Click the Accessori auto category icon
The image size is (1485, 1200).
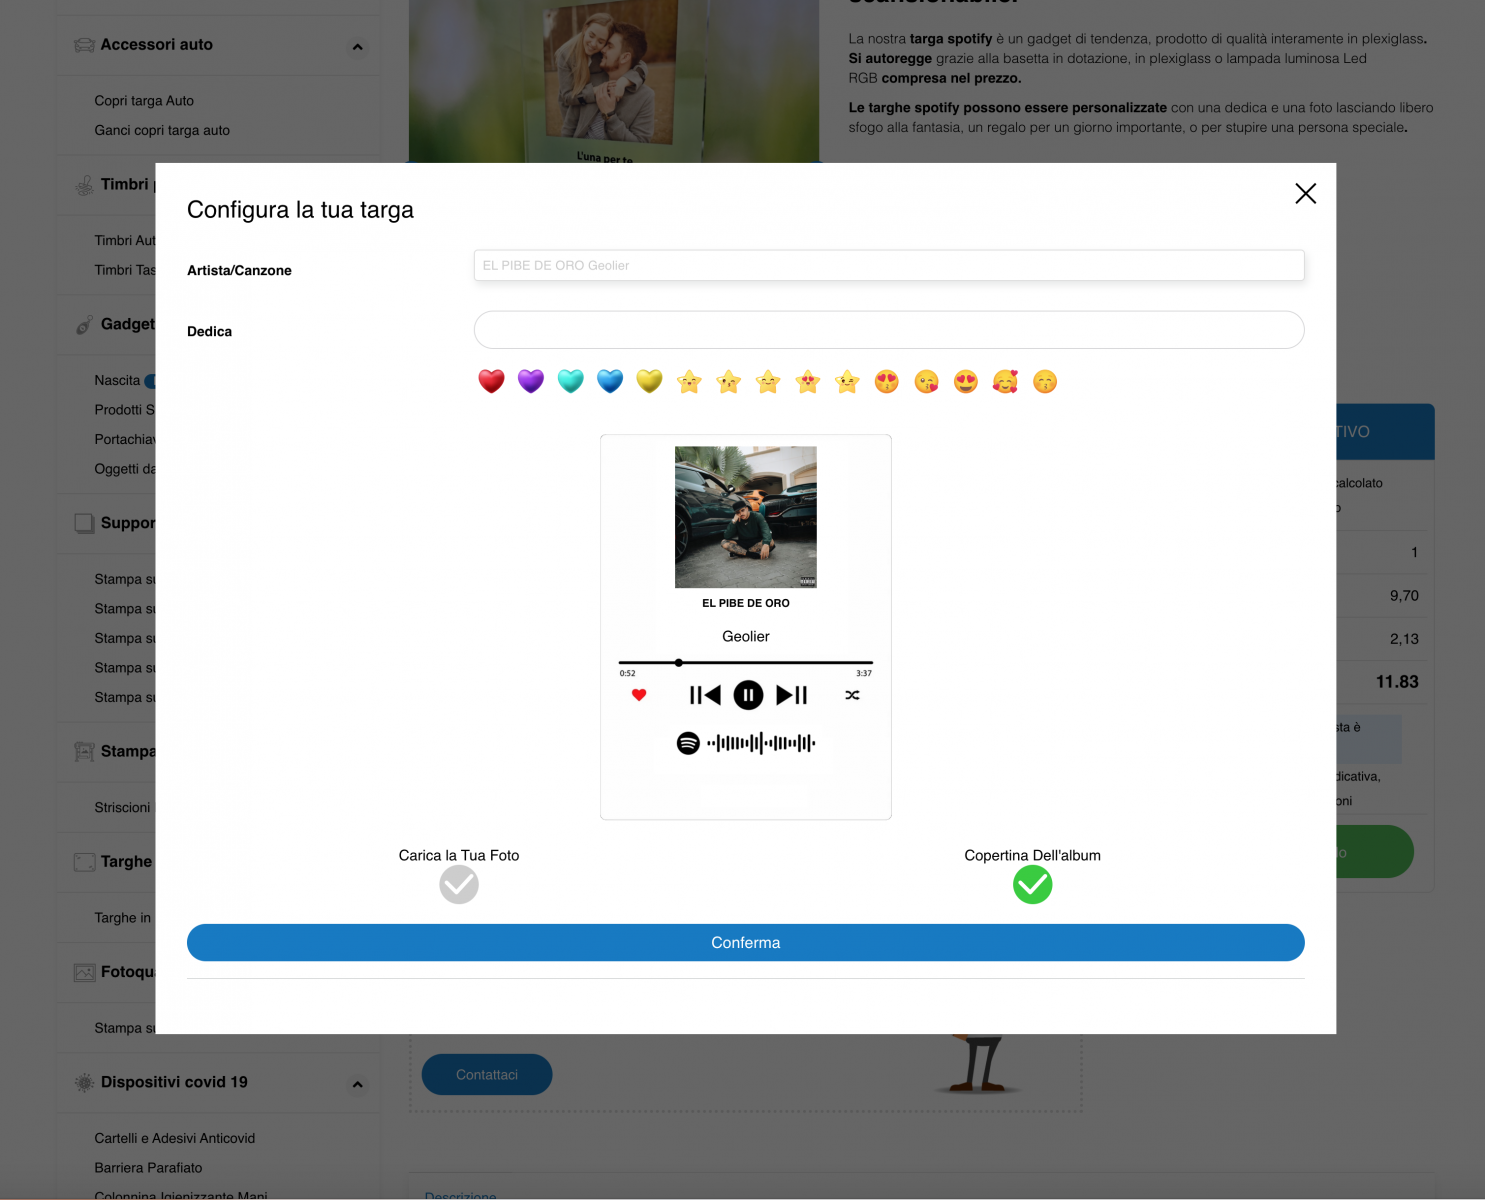85,45
